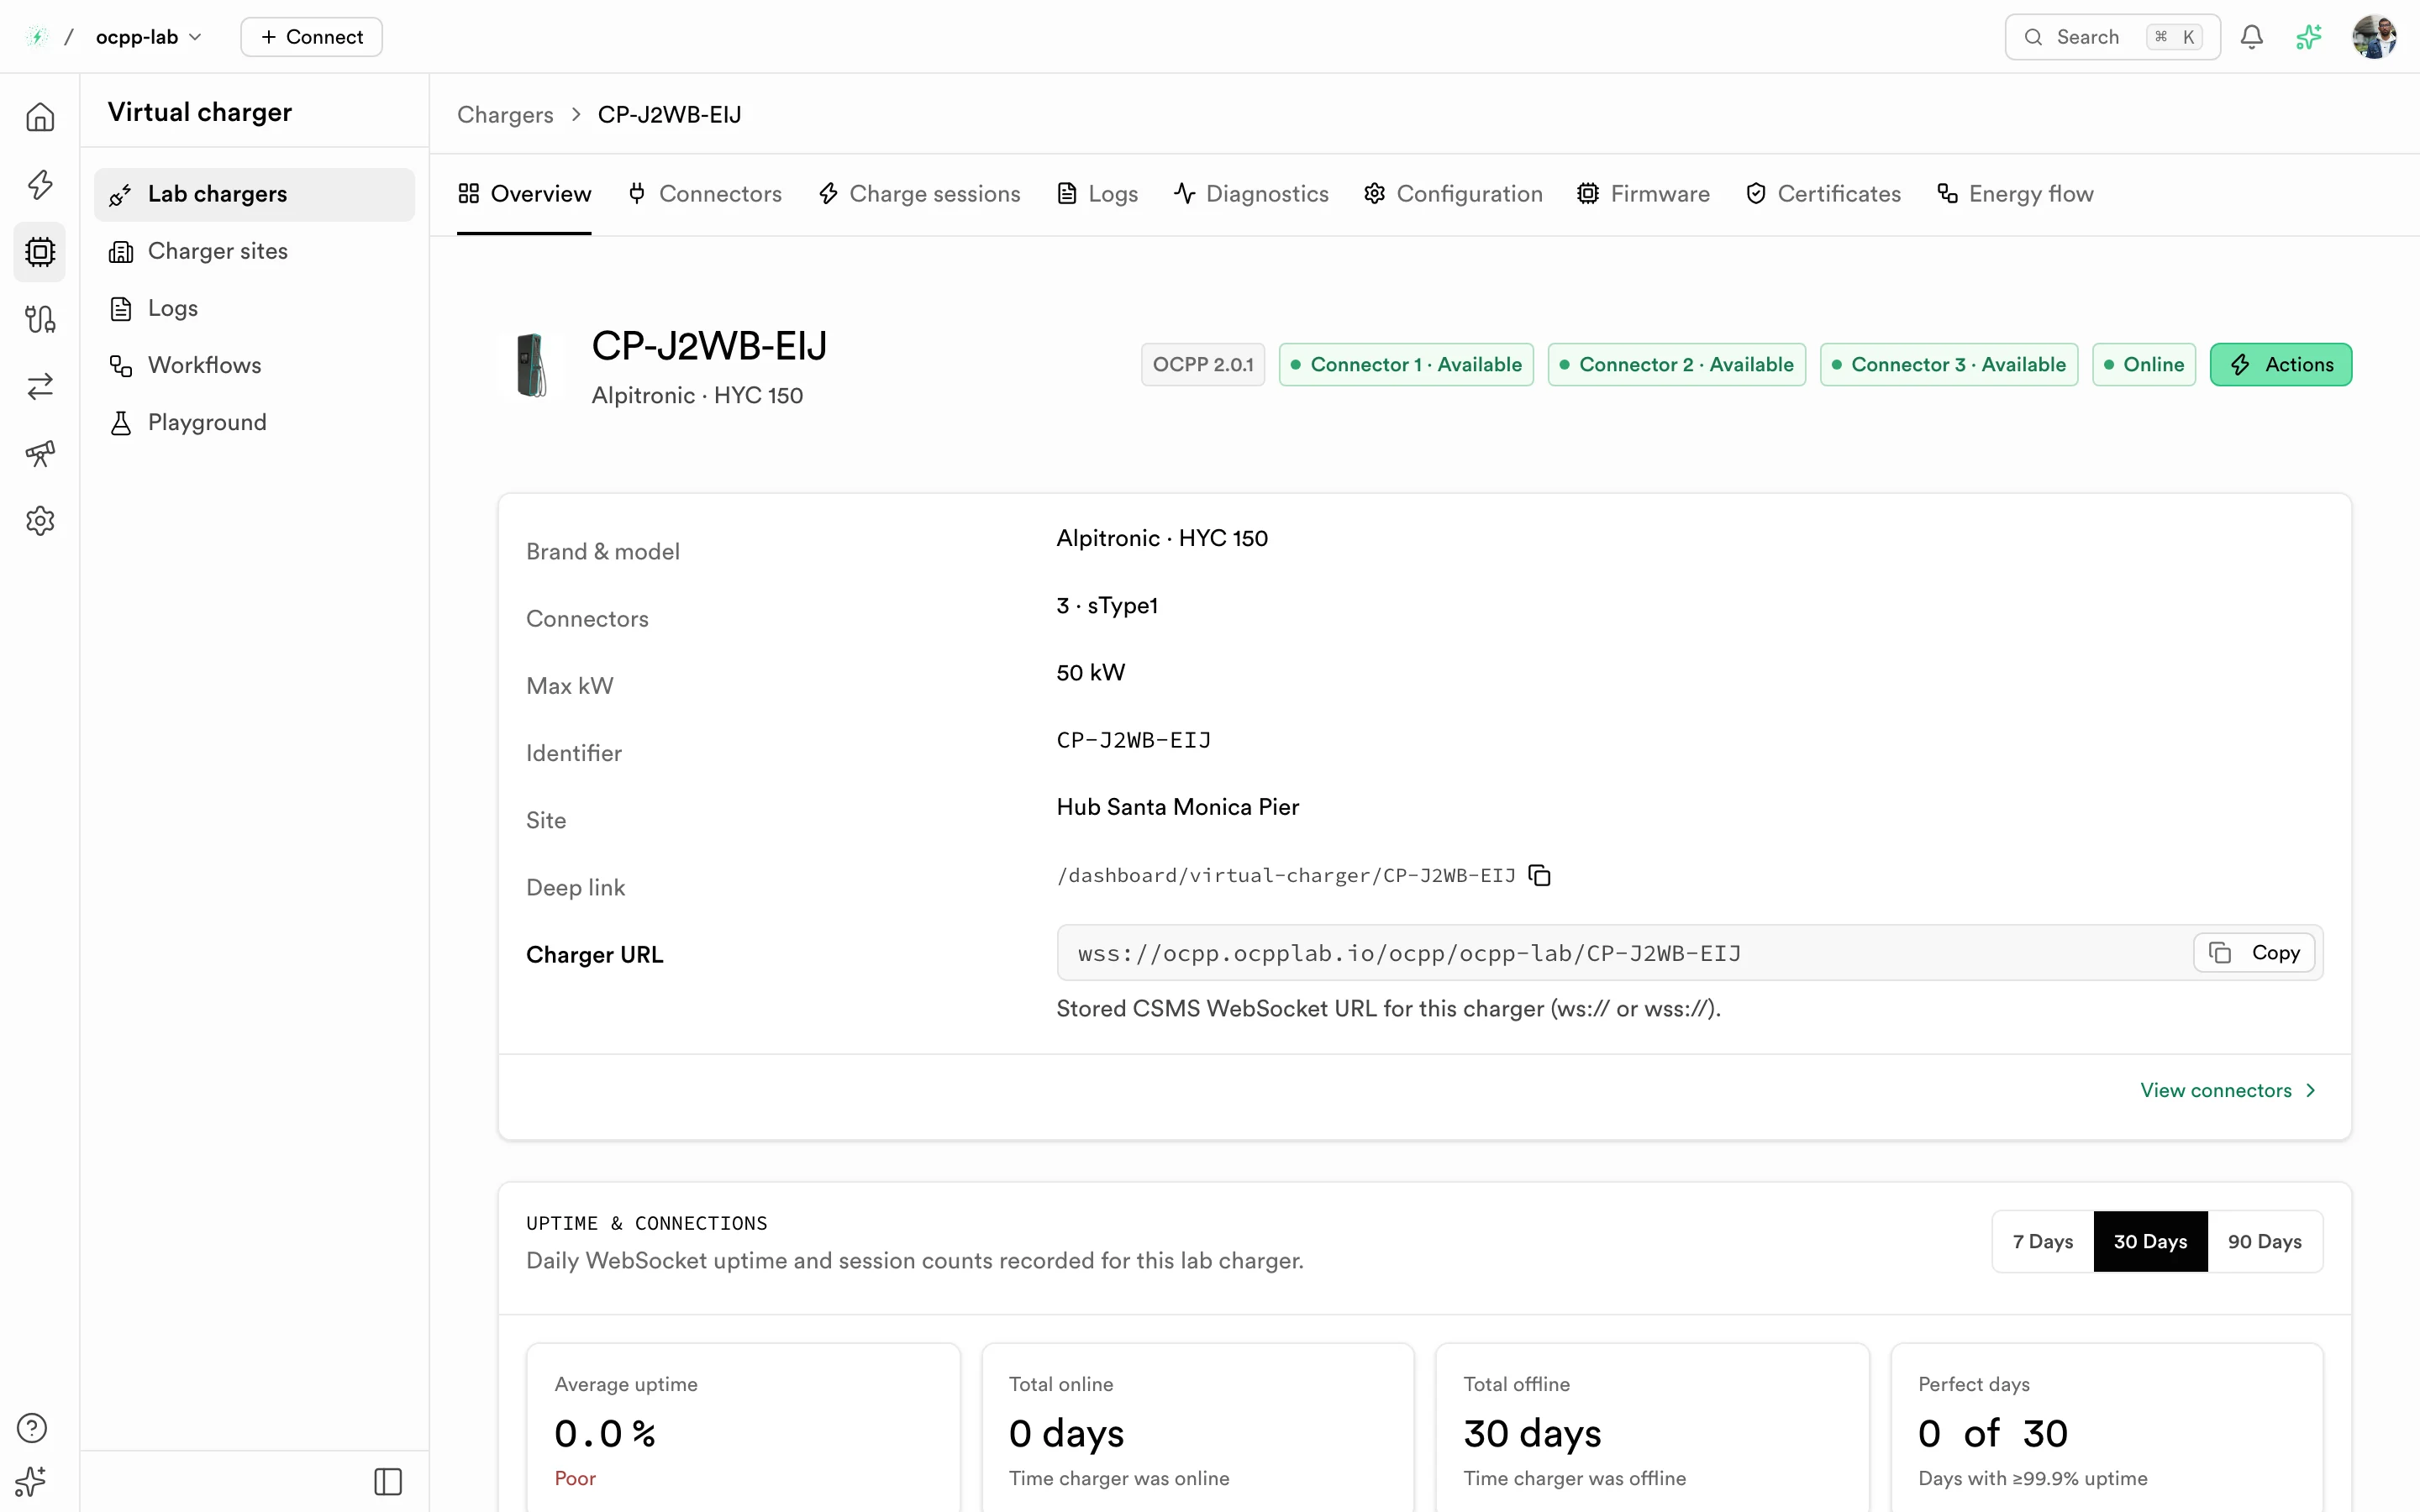2420x1512 pixels.
Task: Copy the Charger URL
Action: (2254, 953)
